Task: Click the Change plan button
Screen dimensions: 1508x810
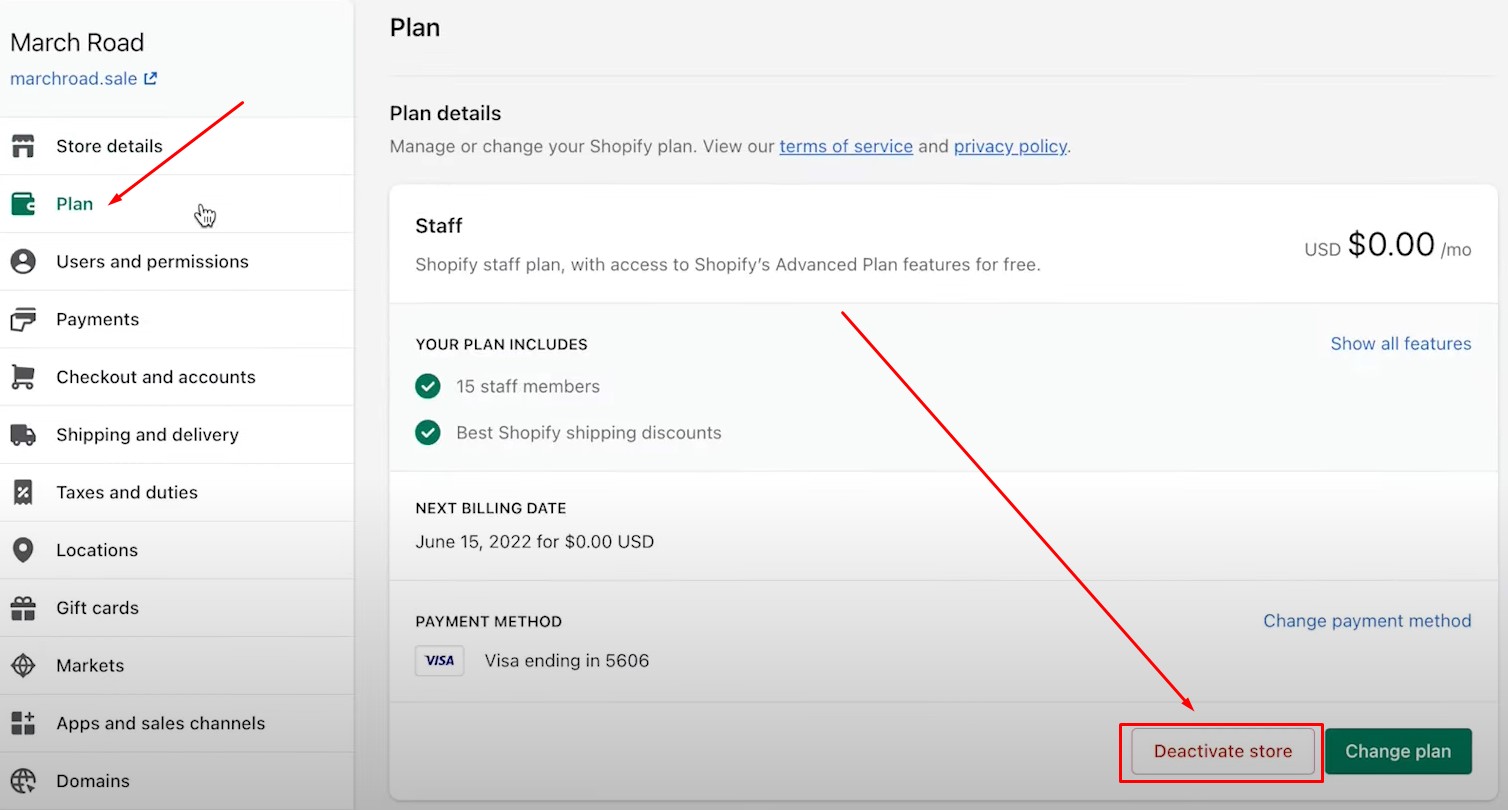Action: point(1398,751)
